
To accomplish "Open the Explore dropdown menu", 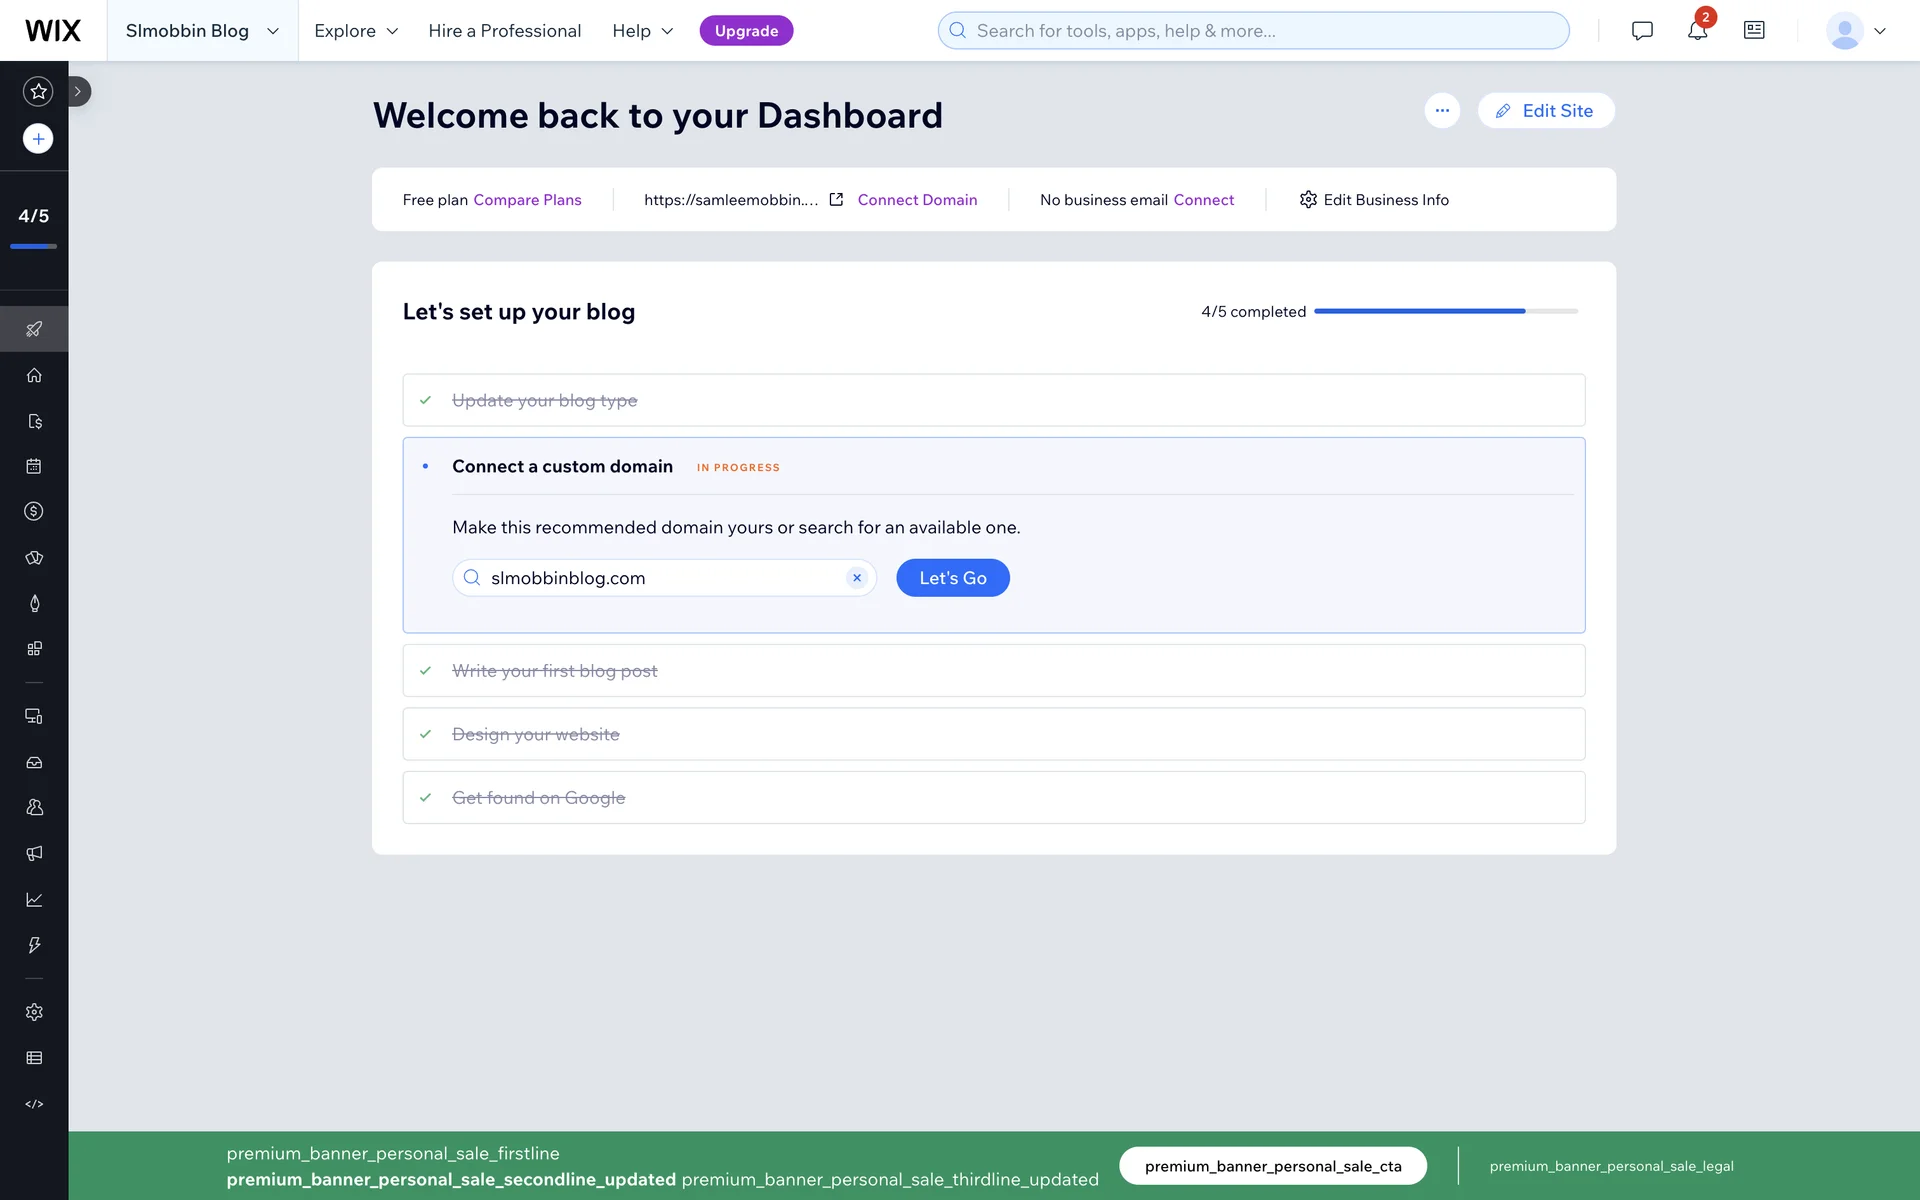I will coord(356,31).
